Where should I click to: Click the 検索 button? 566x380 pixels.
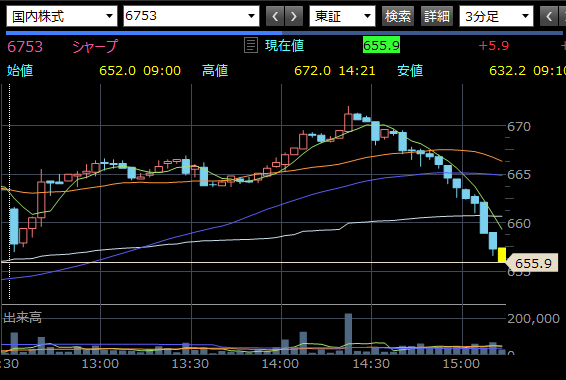click(x=397, y=17)
